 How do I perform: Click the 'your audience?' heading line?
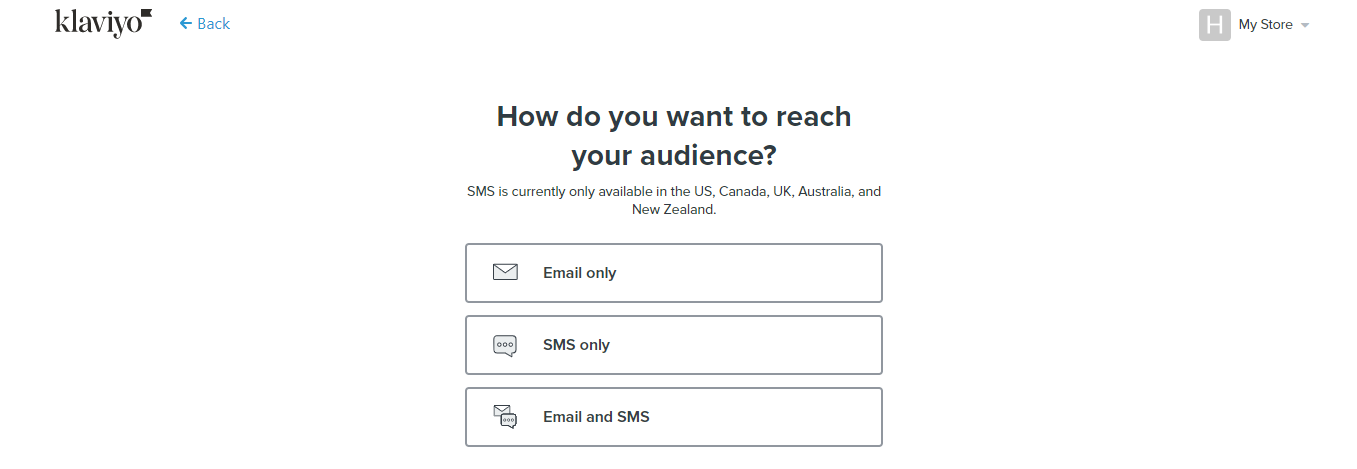click(x=674, y=156)
